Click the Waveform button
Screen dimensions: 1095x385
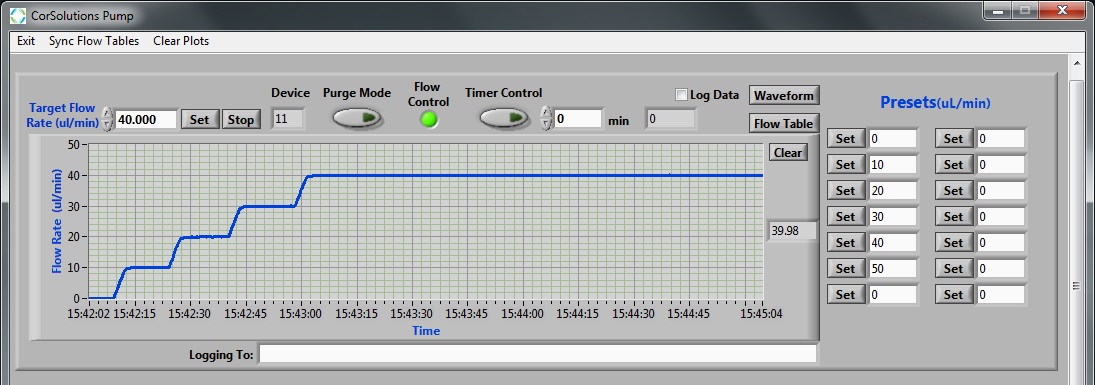784,95
